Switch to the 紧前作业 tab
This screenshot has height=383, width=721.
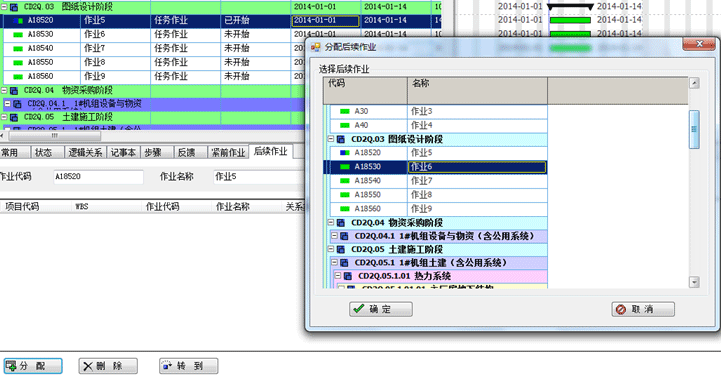tap(228, 152)
